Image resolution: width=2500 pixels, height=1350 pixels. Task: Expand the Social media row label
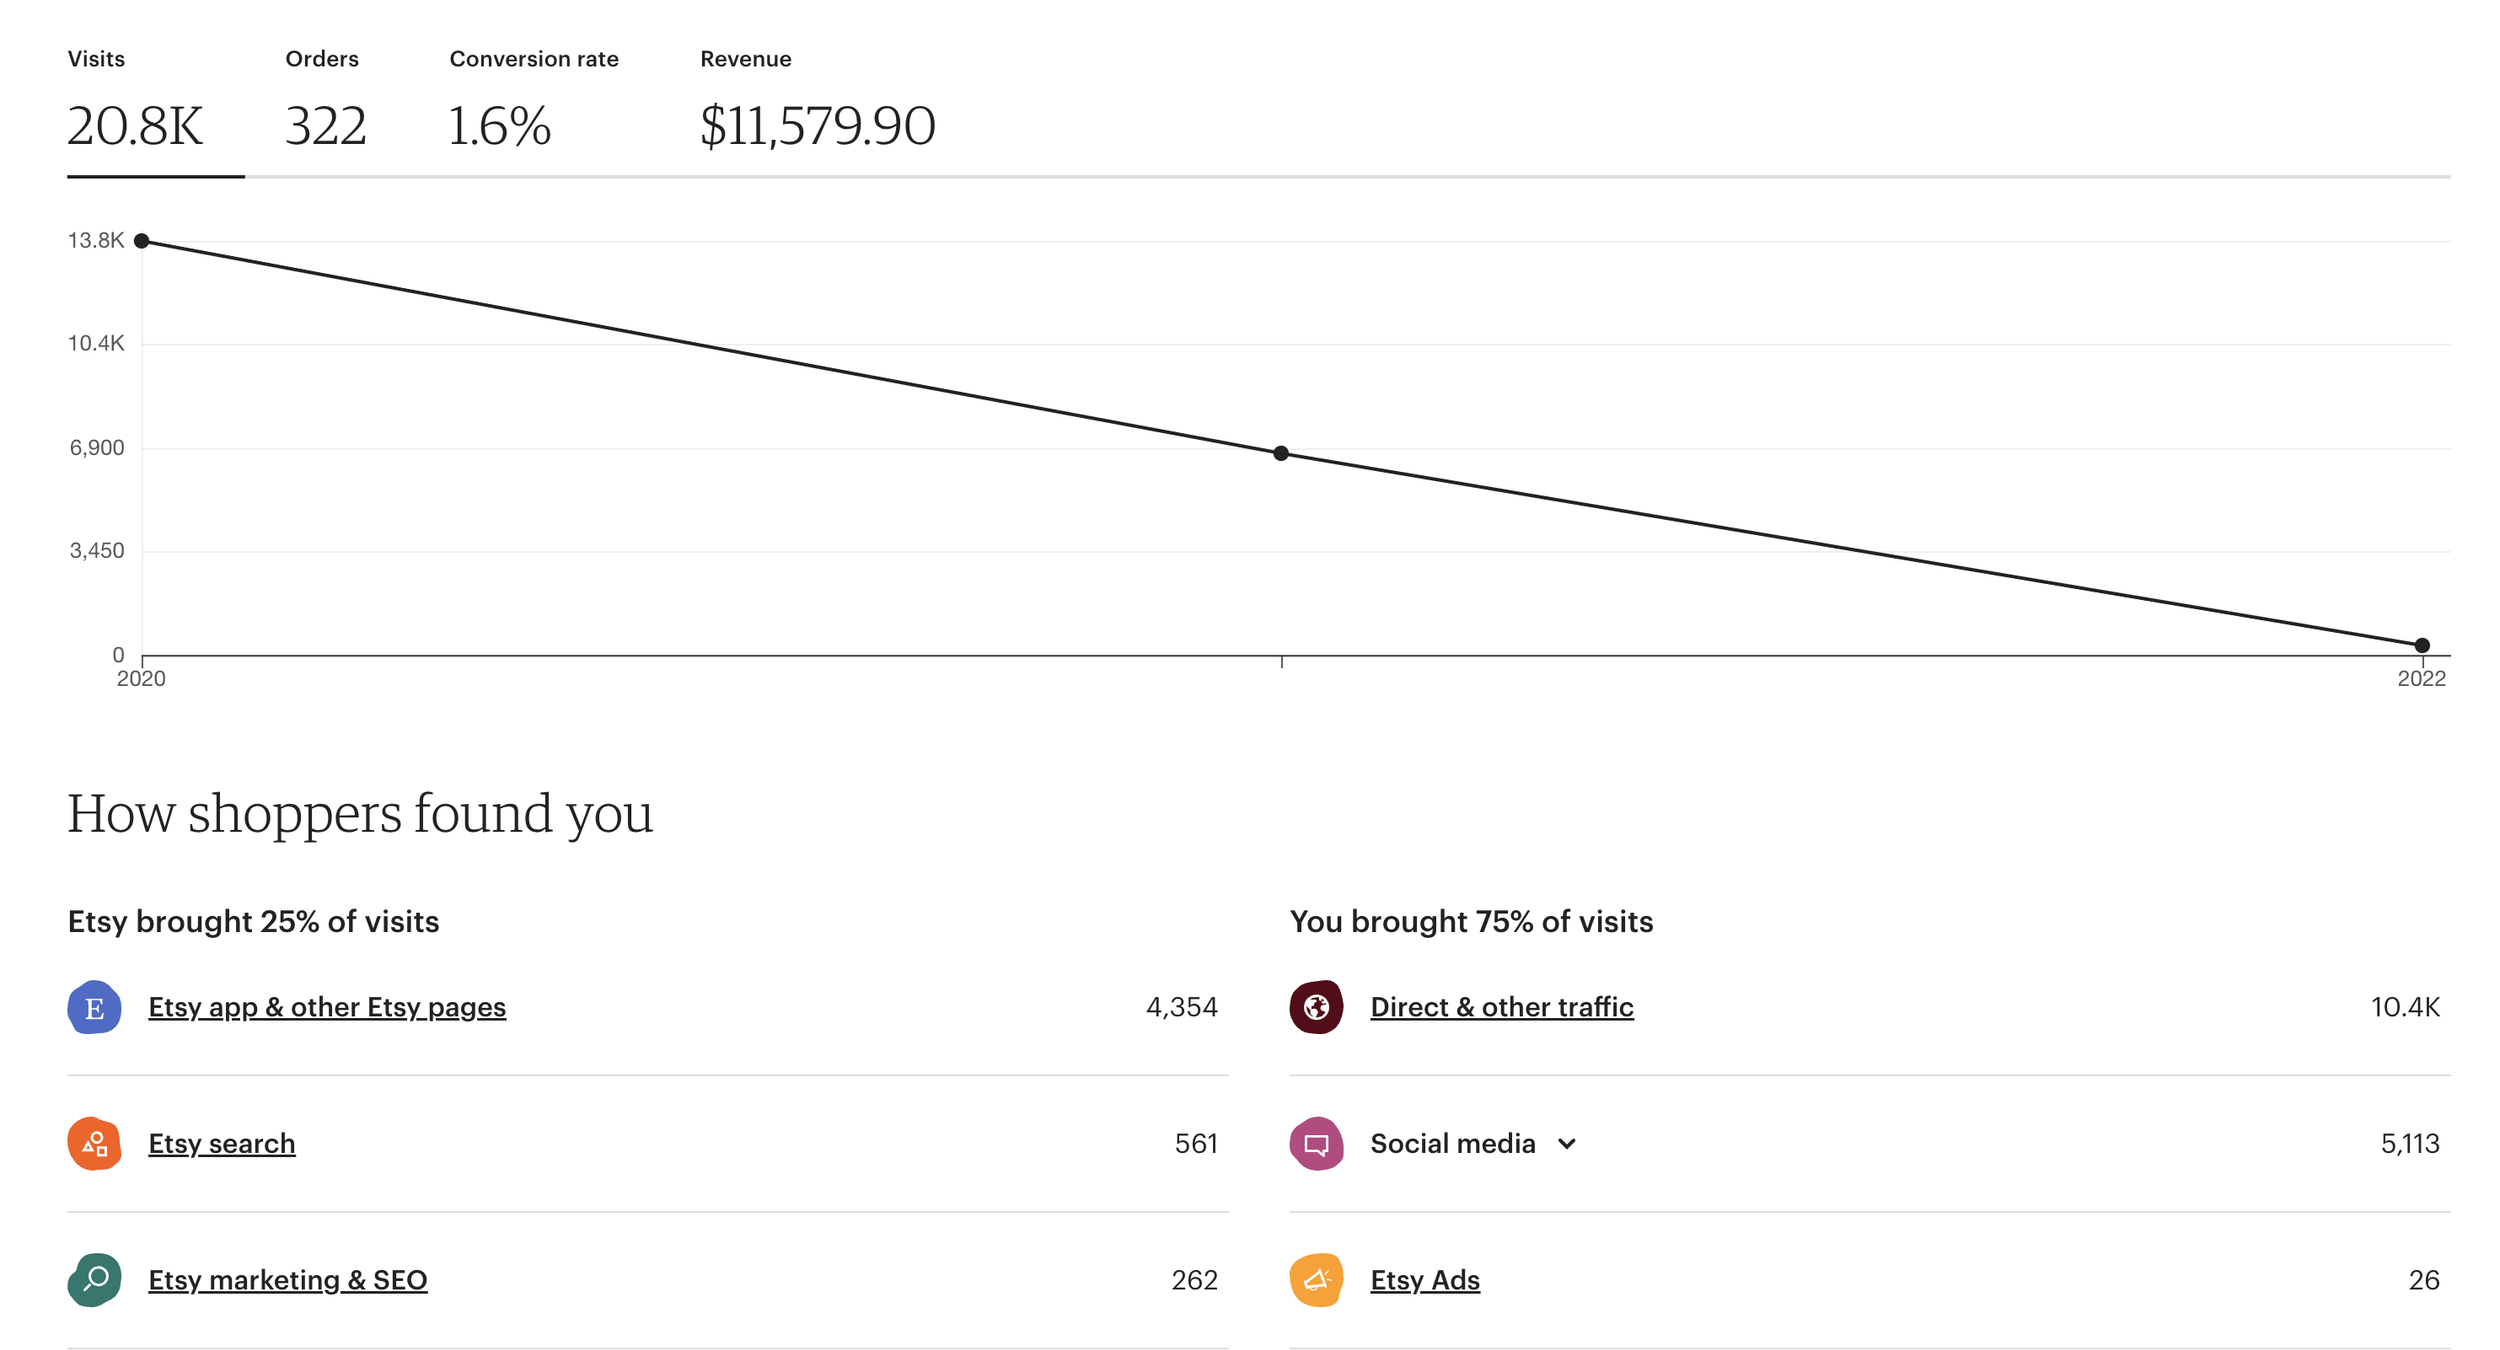click(1452, 1143)
